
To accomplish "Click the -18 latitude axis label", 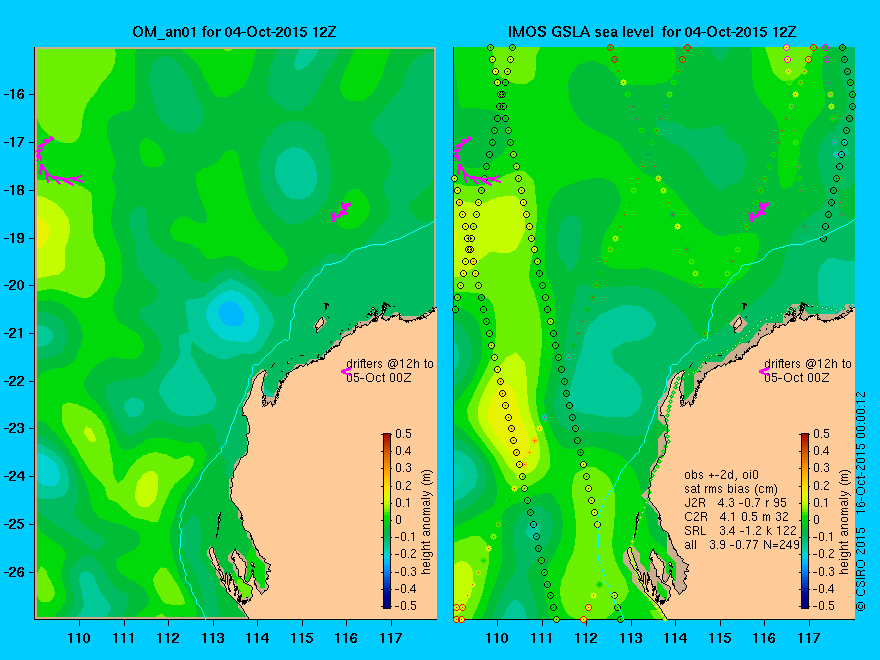I will 14,190.
